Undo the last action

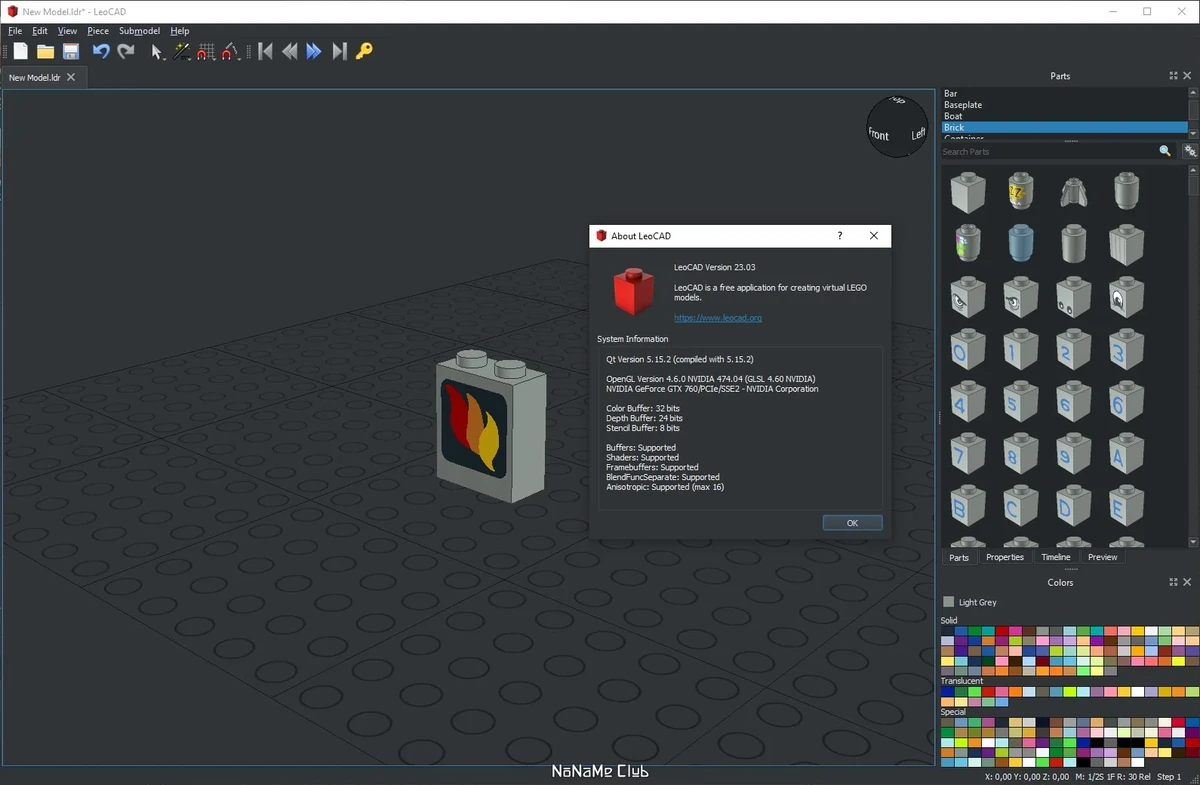(101, 51)
